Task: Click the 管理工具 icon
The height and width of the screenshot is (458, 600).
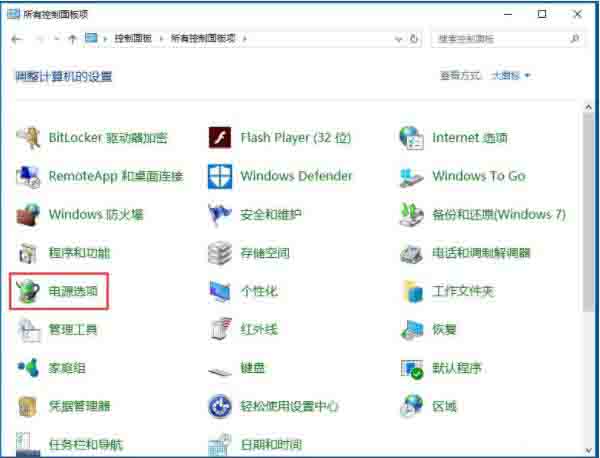Action: (x=29, y=329)
